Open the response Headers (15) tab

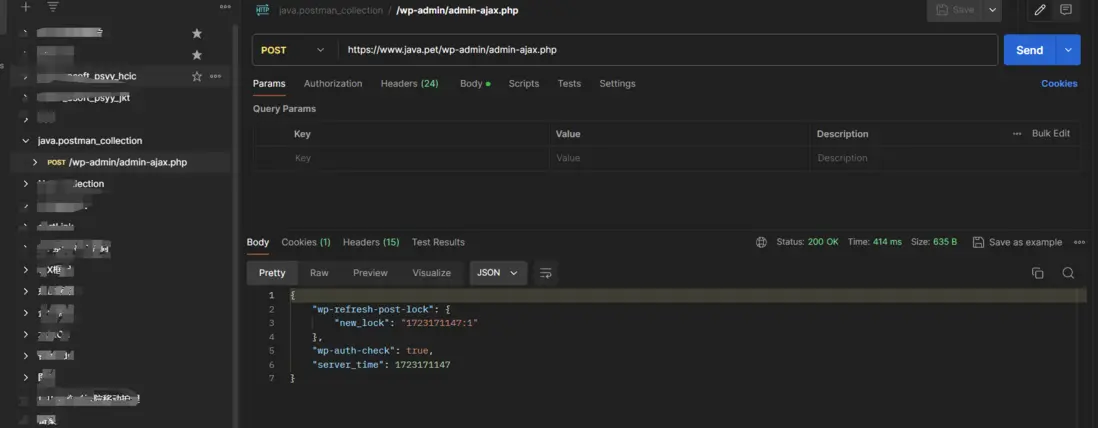coord(371,242)
